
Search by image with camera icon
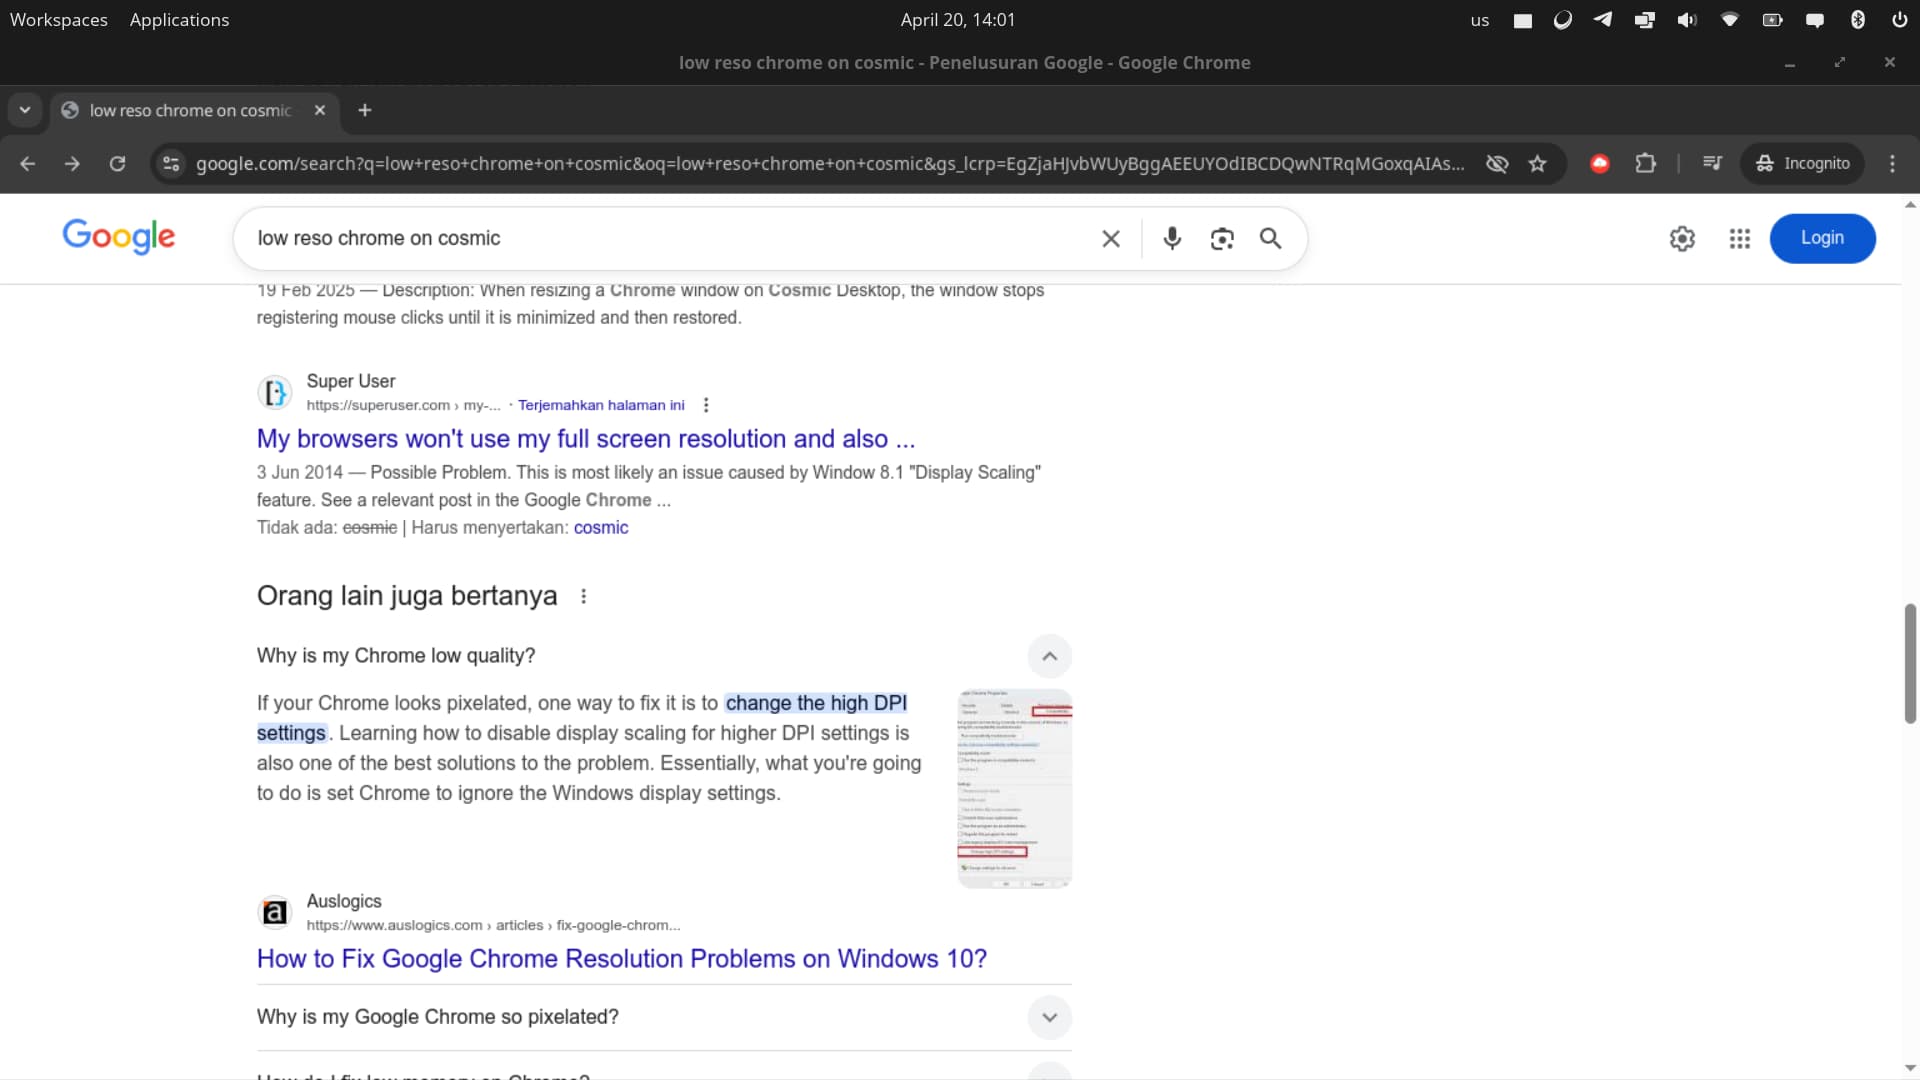pos(1222,239)
